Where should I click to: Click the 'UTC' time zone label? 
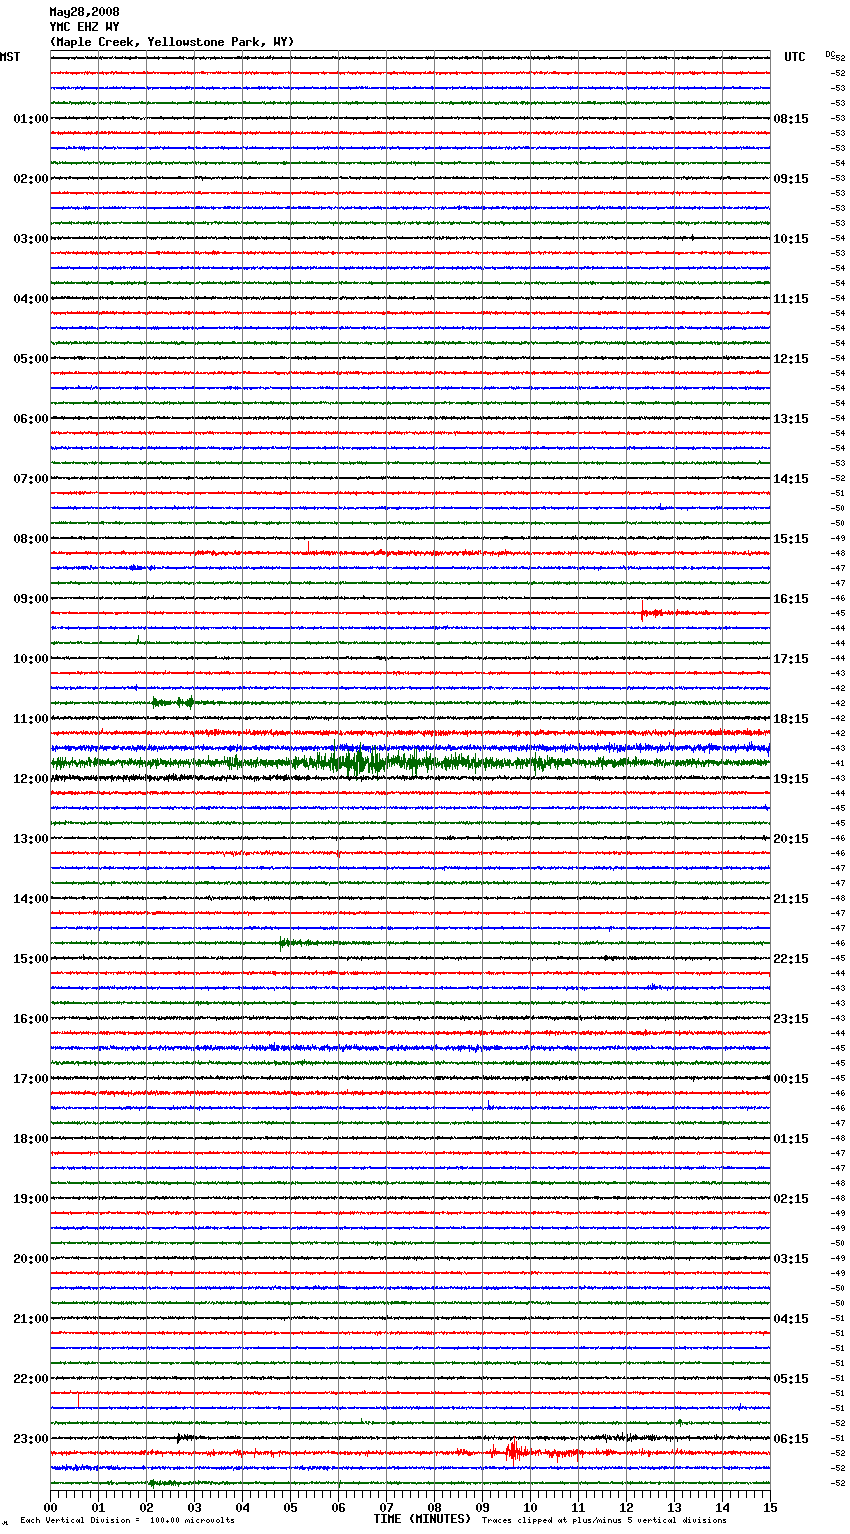(x=795, y=57)
